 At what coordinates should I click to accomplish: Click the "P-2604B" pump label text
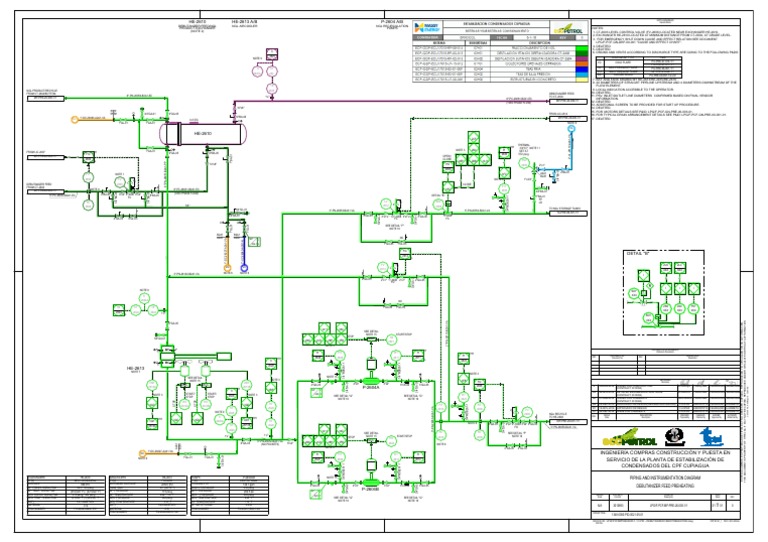point(371,489)
